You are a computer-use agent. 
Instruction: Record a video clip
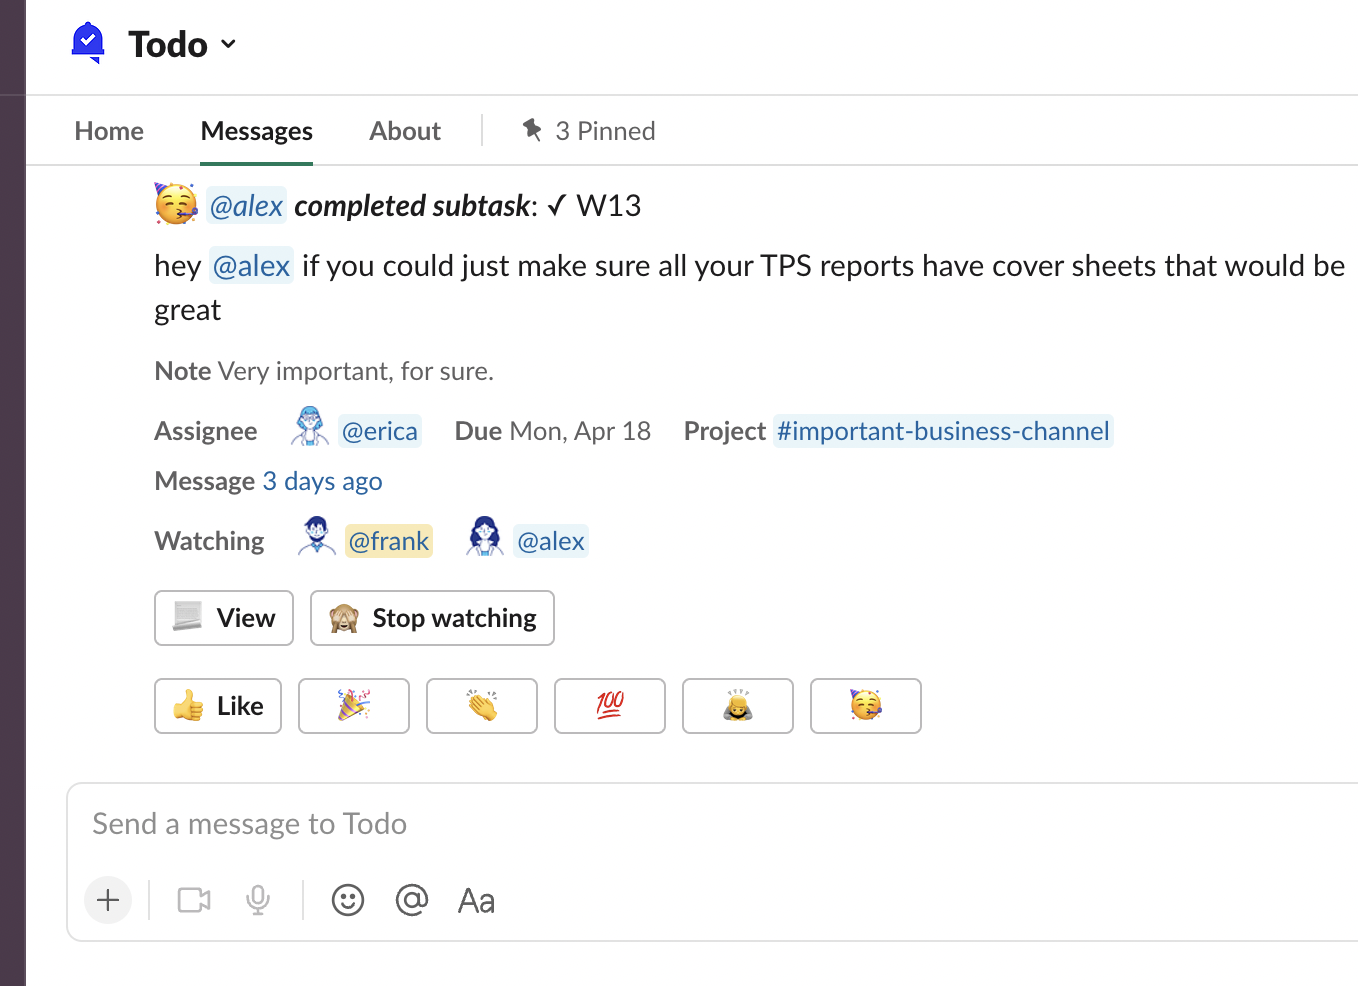[194, 900]
